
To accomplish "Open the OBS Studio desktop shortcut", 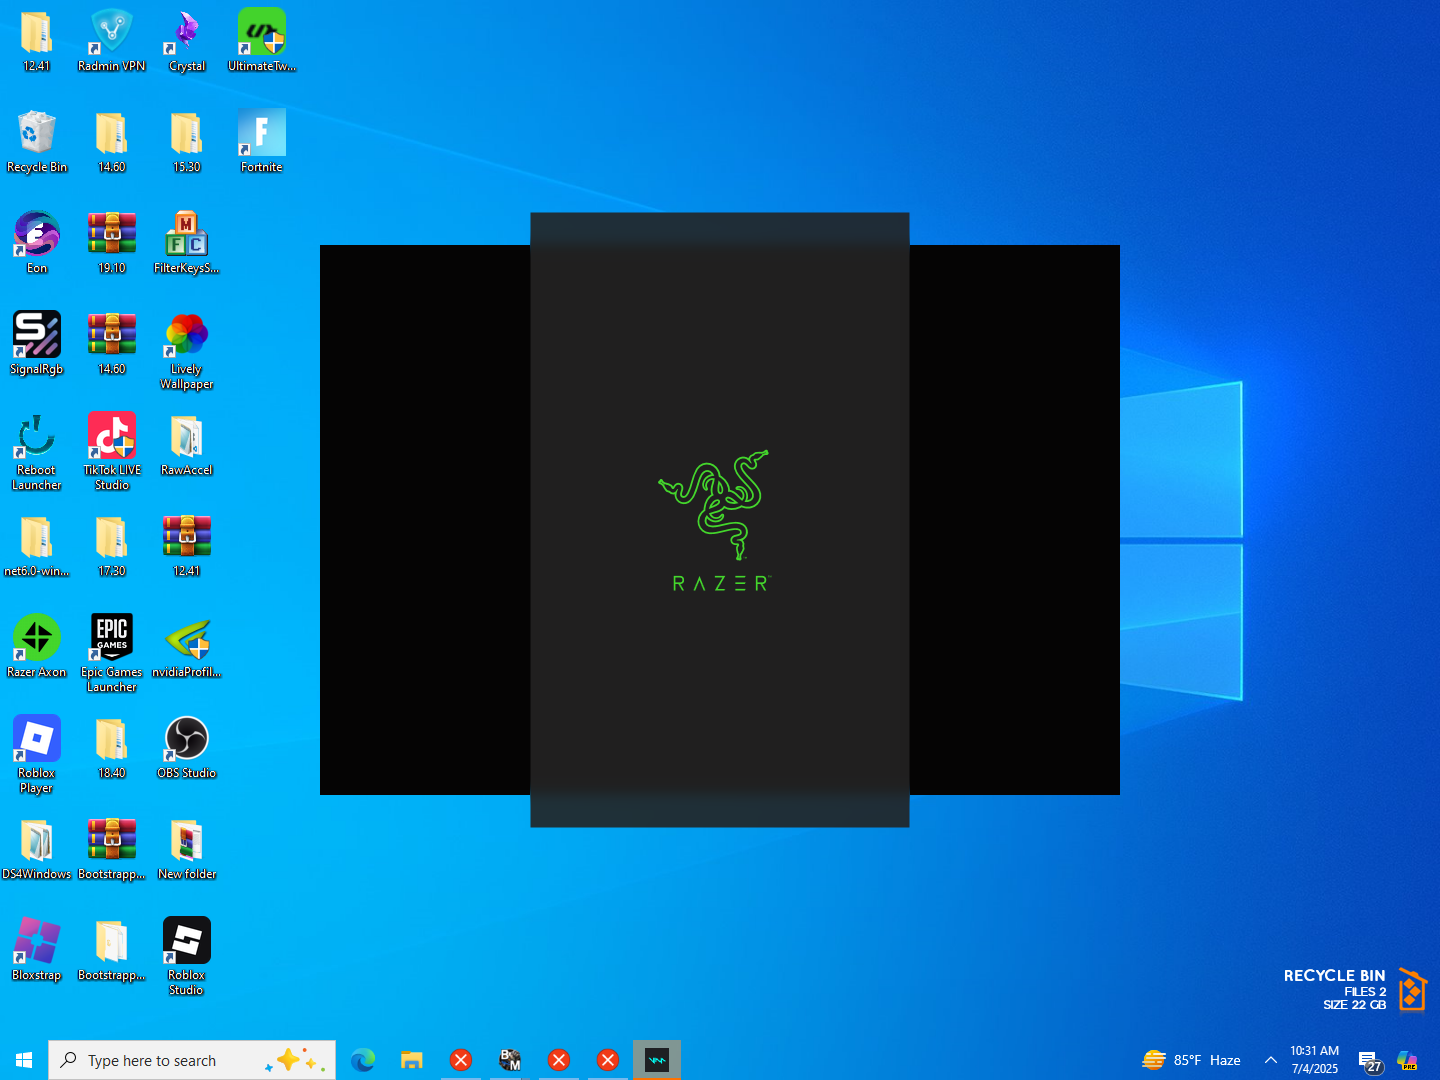I will pyautogui.click(x=187, y=748).
